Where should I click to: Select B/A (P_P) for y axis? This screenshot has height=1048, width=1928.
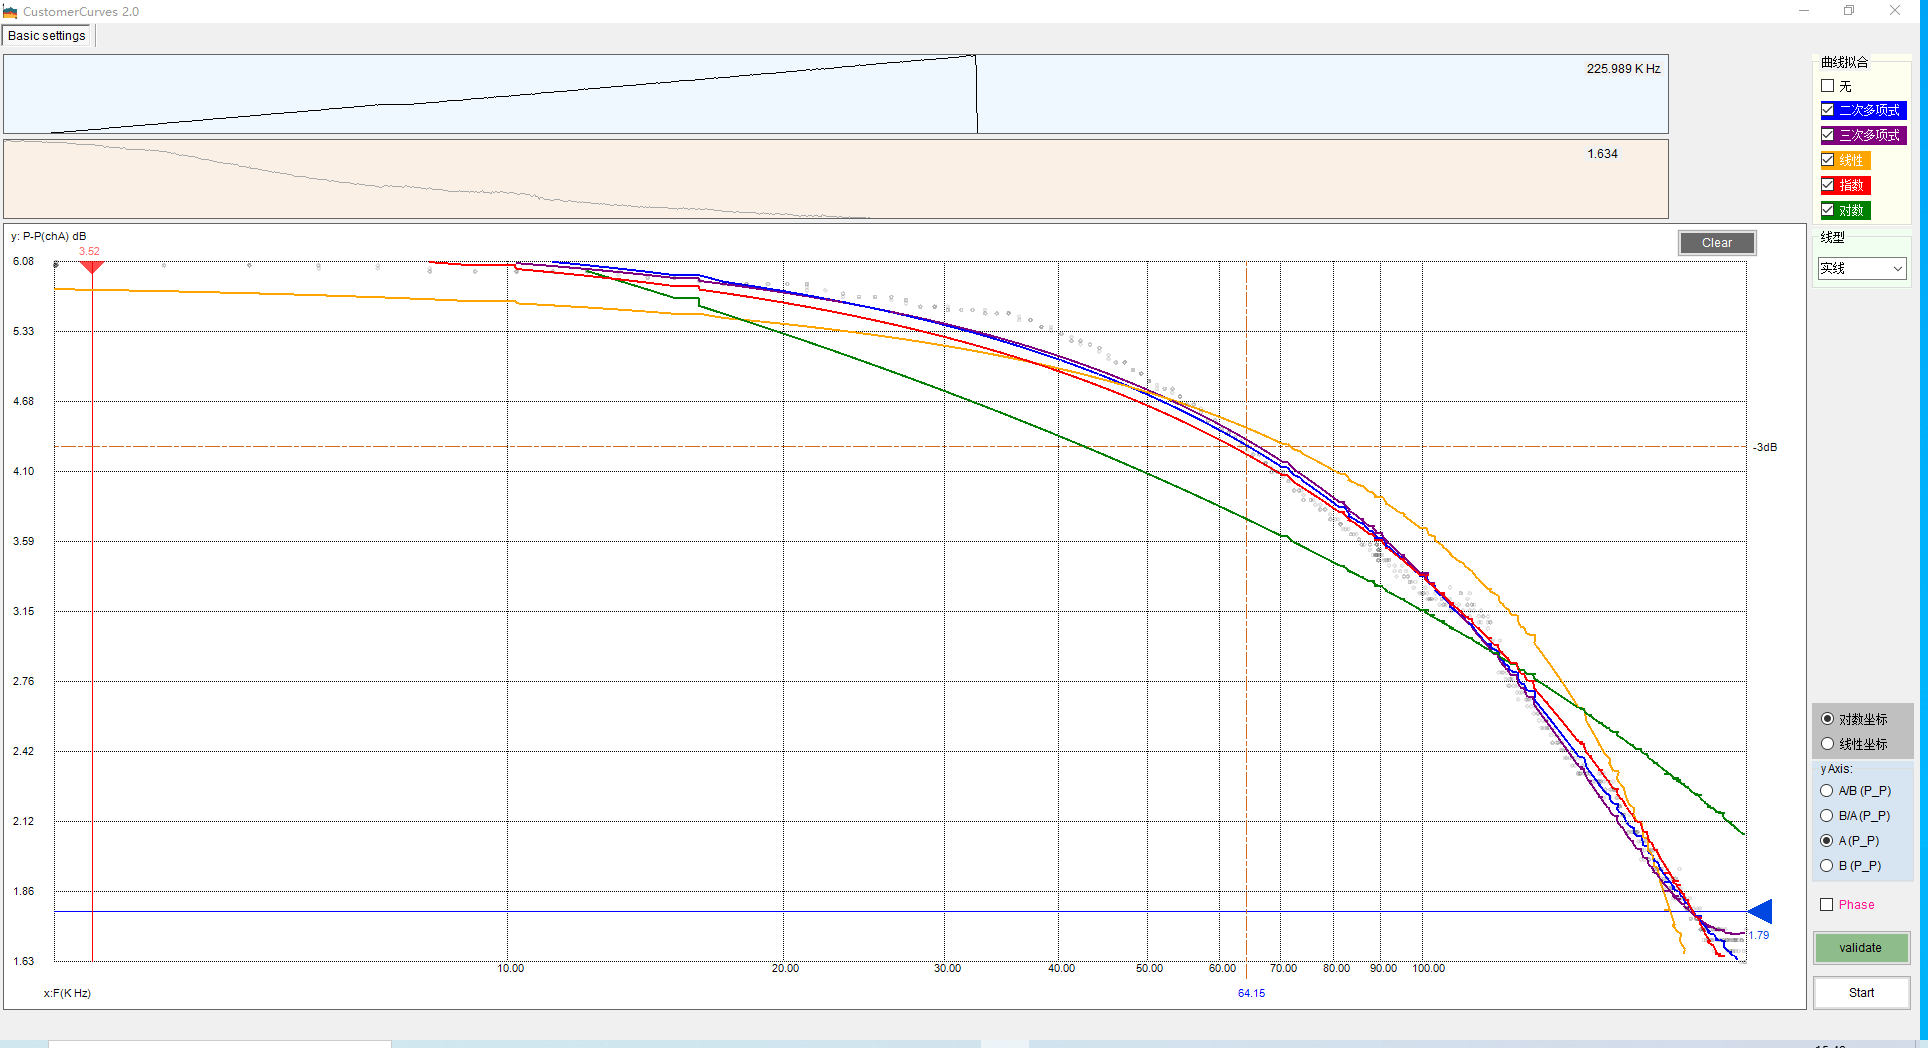click(x=1827, y=816)
